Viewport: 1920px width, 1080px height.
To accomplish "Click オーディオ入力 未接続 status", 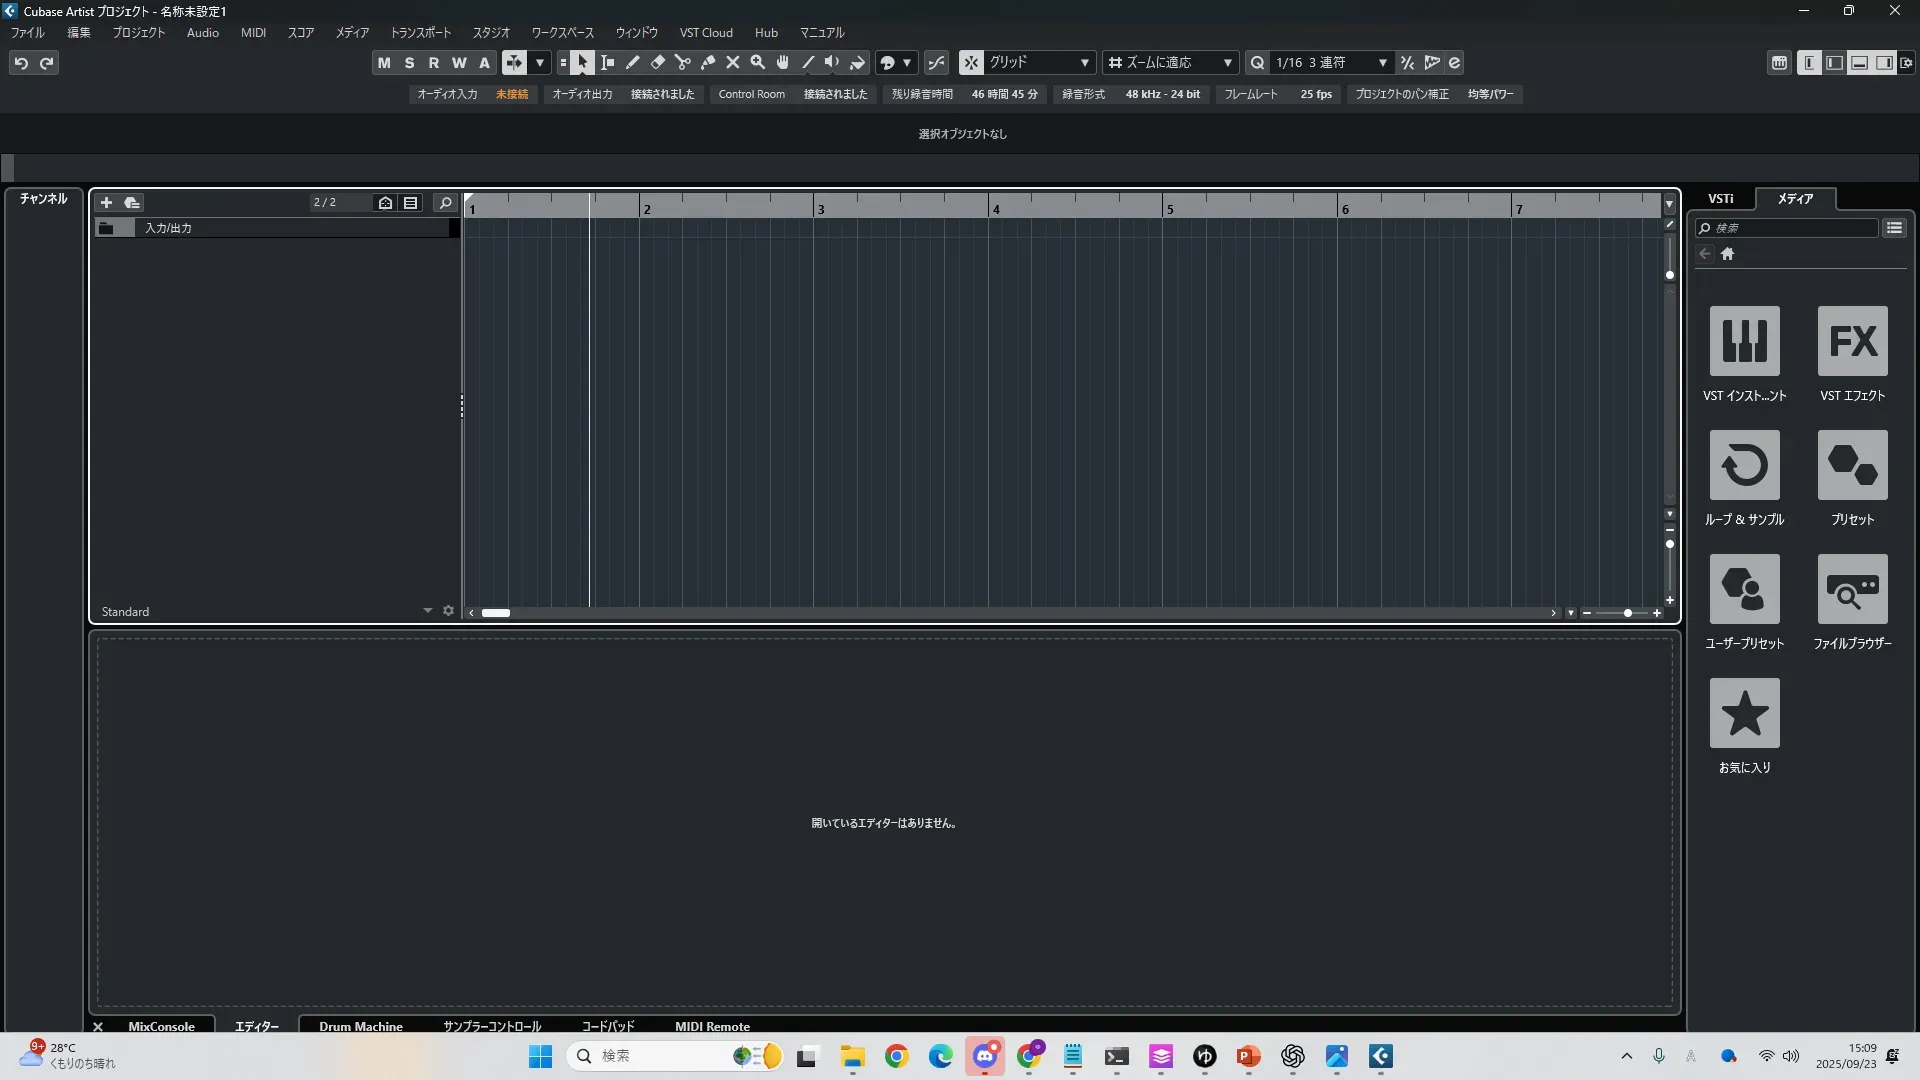I will click(472, 94).
